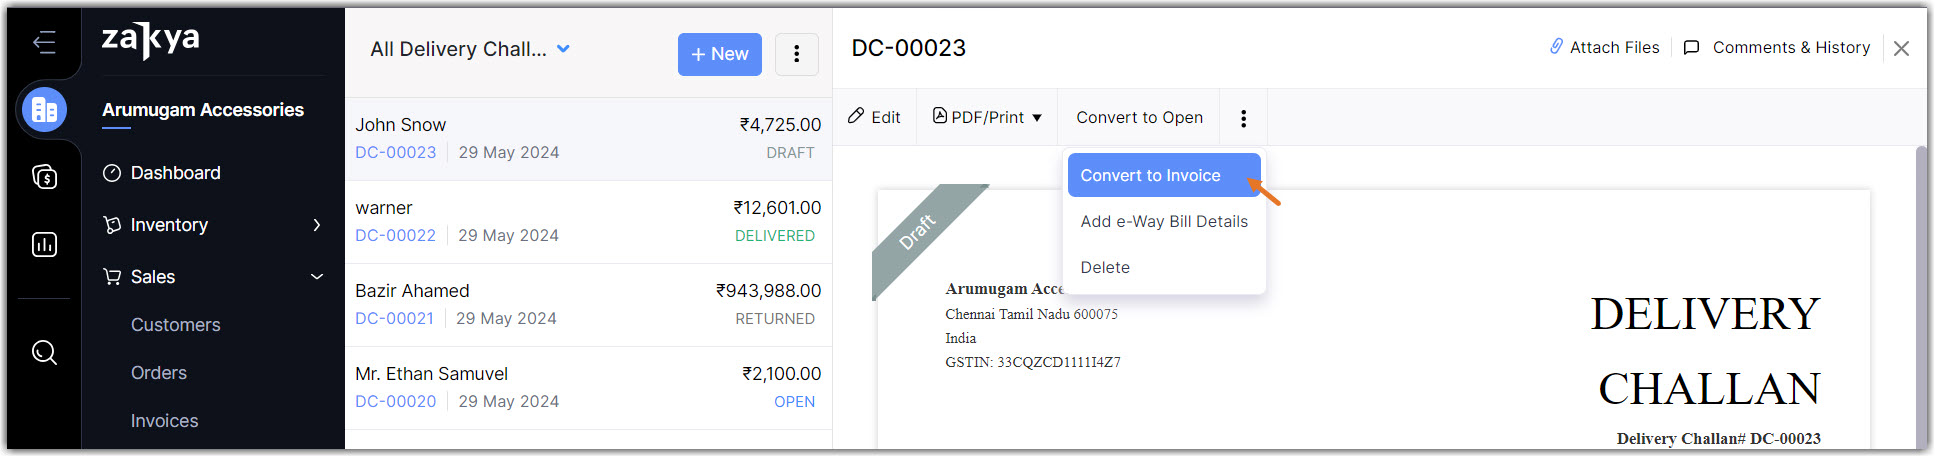Click the search magnifier icon
The width and height of the screenshot is (1935, 457).
[x=44, y=352]
